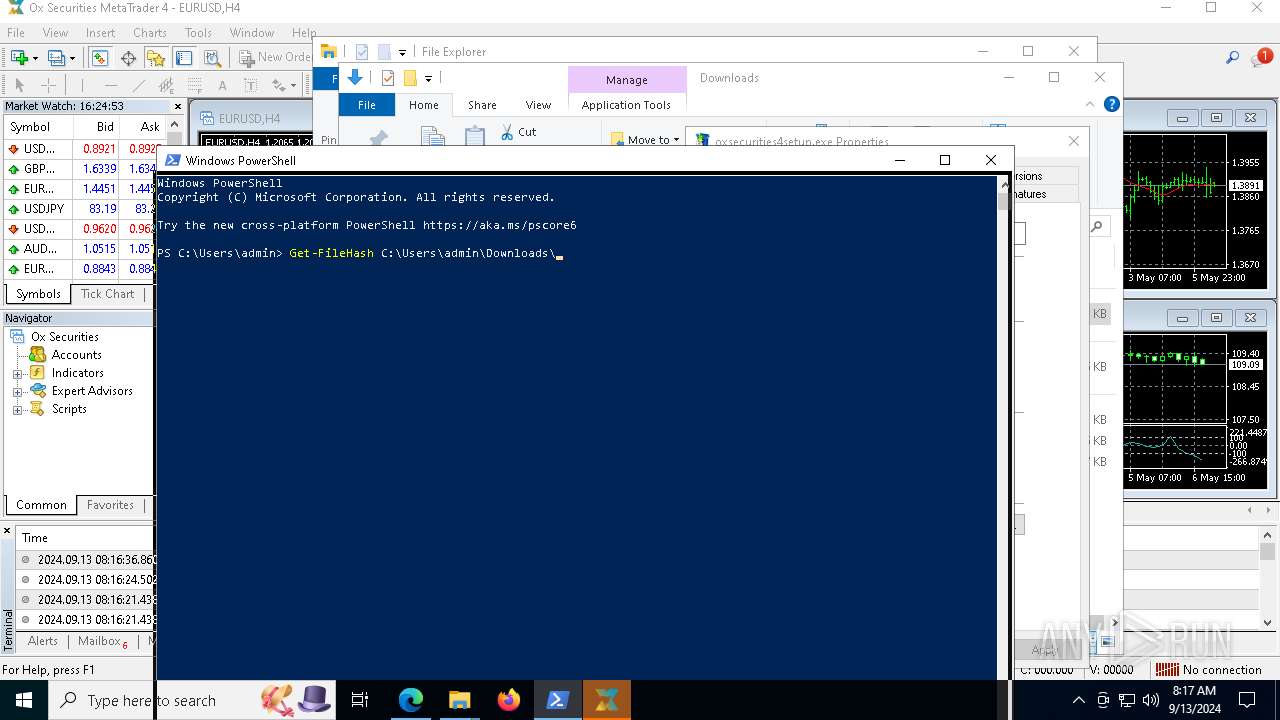This screenshot has width=1280, height=720.
Task: Click the Scripts scroll icon in Navigator
Action: (37, 409)
